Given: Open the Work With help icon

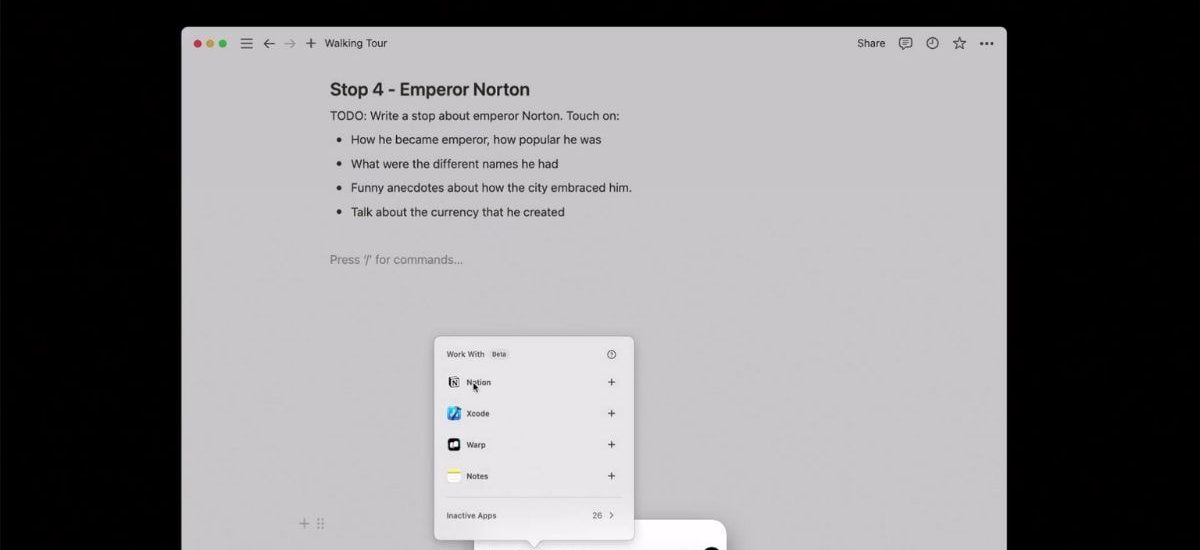Looking at the screenshot, I should 611,354.
